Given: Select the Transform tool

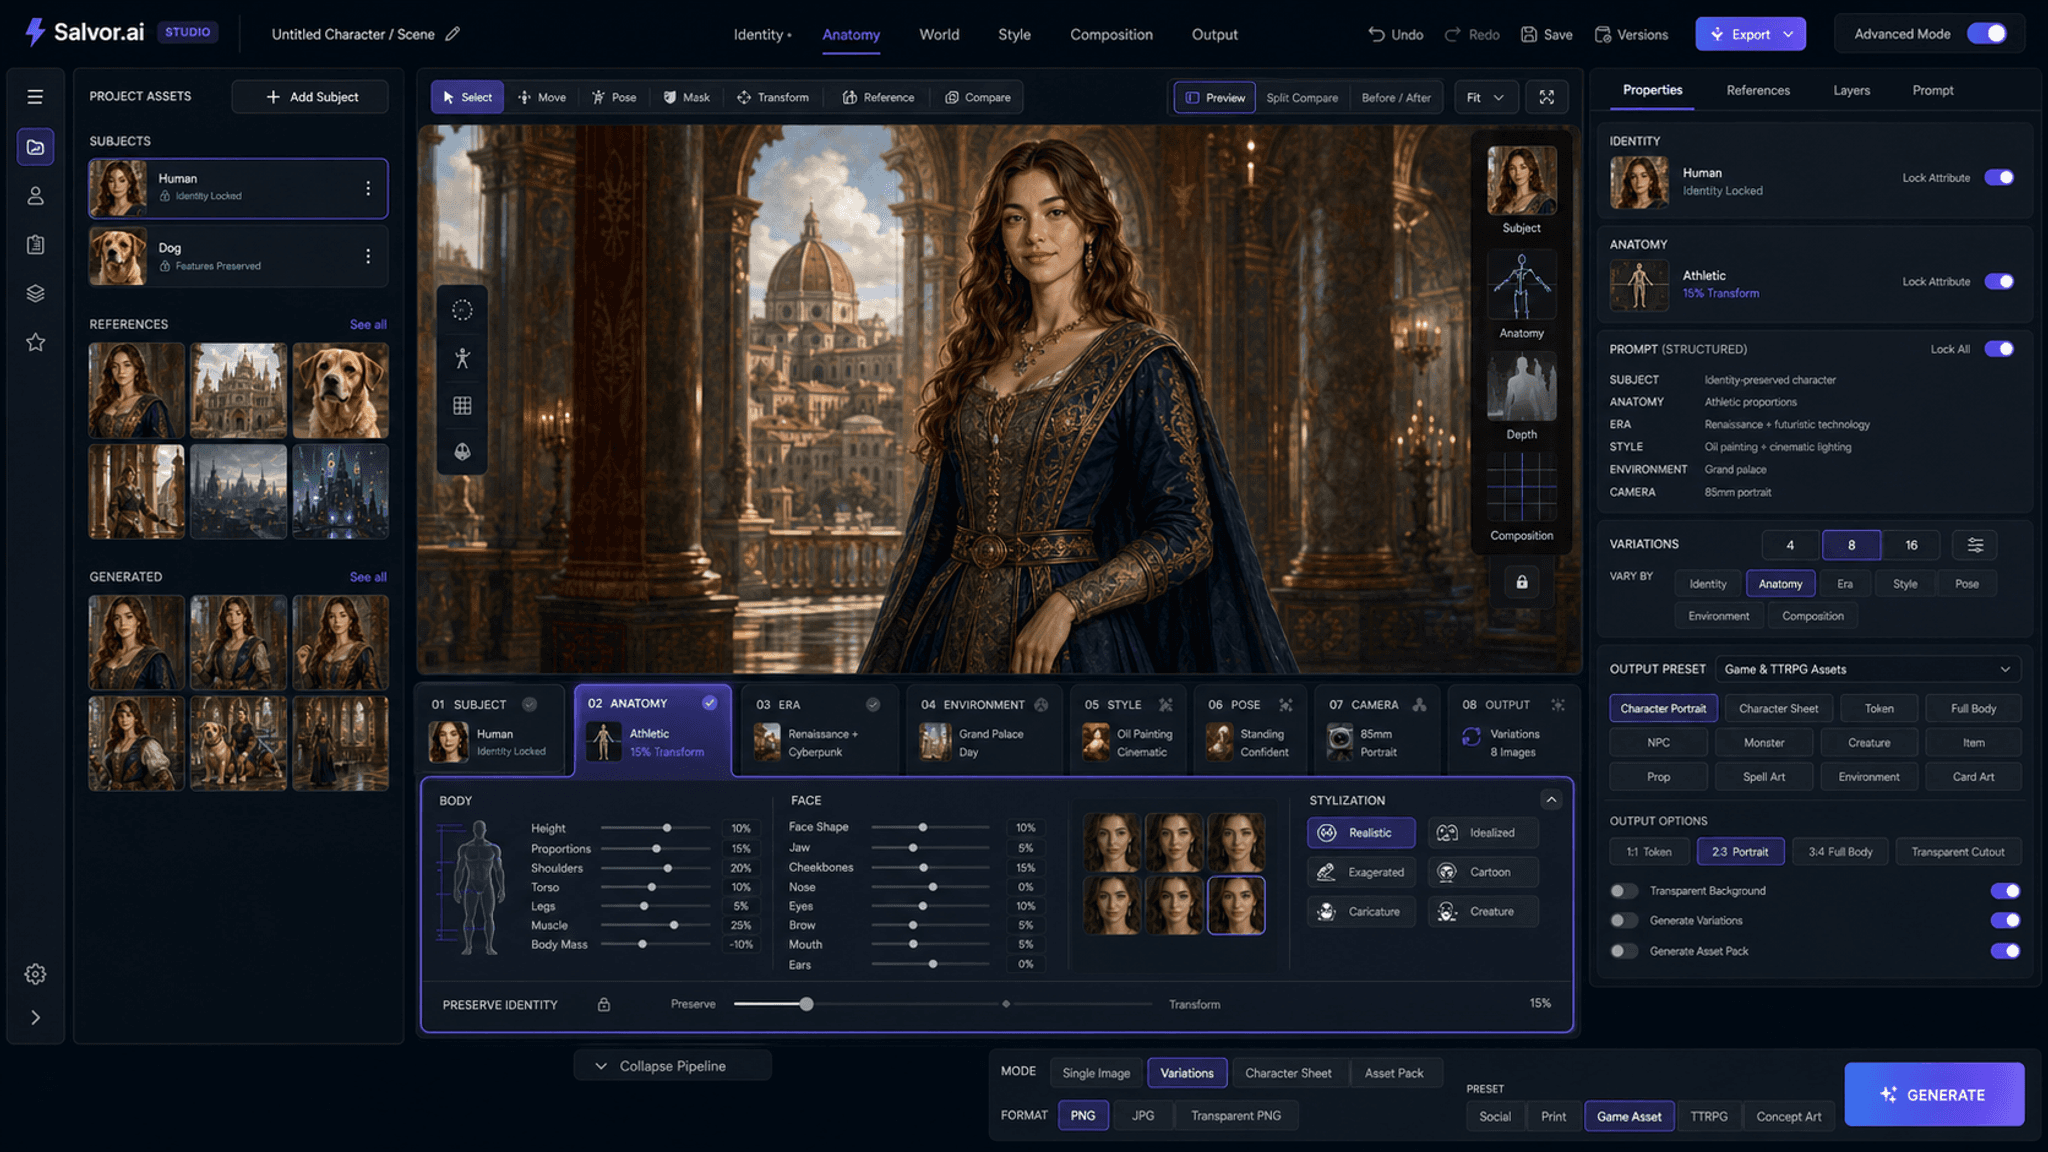Looking at the screenshot, I should coord(773,97).
